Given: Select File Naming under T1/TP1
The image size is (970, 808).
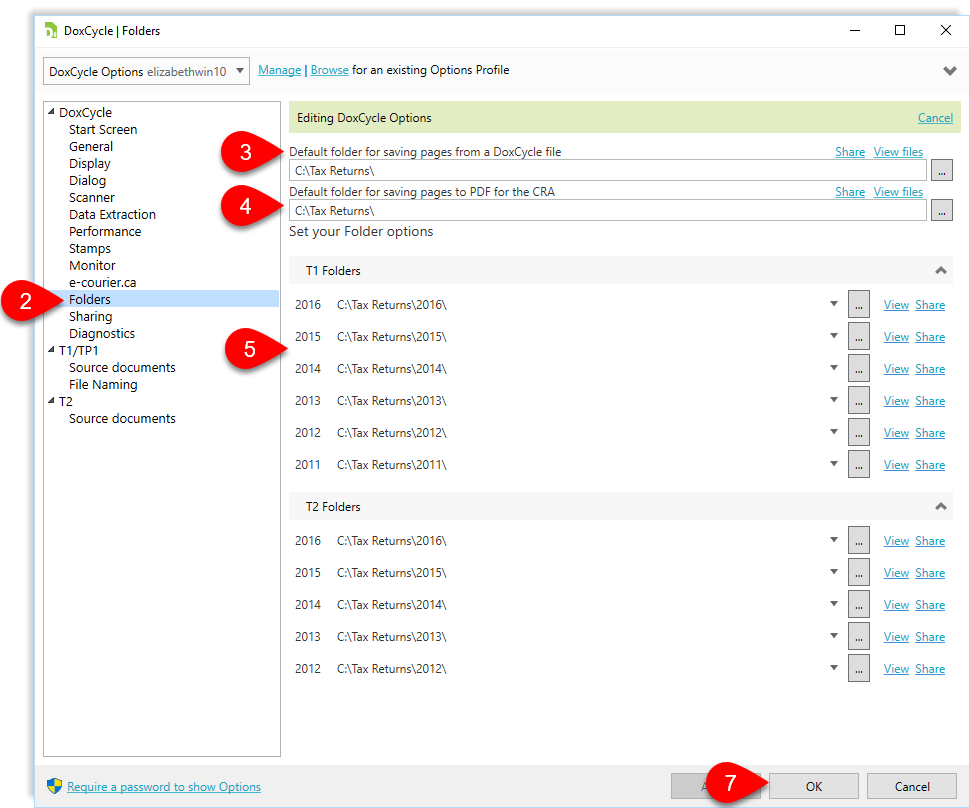Looking at the screenshot, I should pyautogui.click(x=103, y=384).
